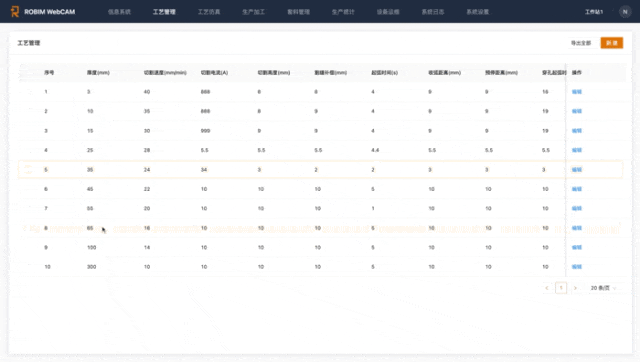
Task: Select the 4.4 arc time cell in row 4
Action: [x=375, y=150]
